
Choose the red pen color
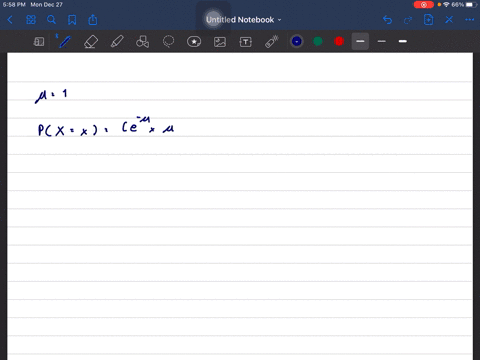click(339, 41)
